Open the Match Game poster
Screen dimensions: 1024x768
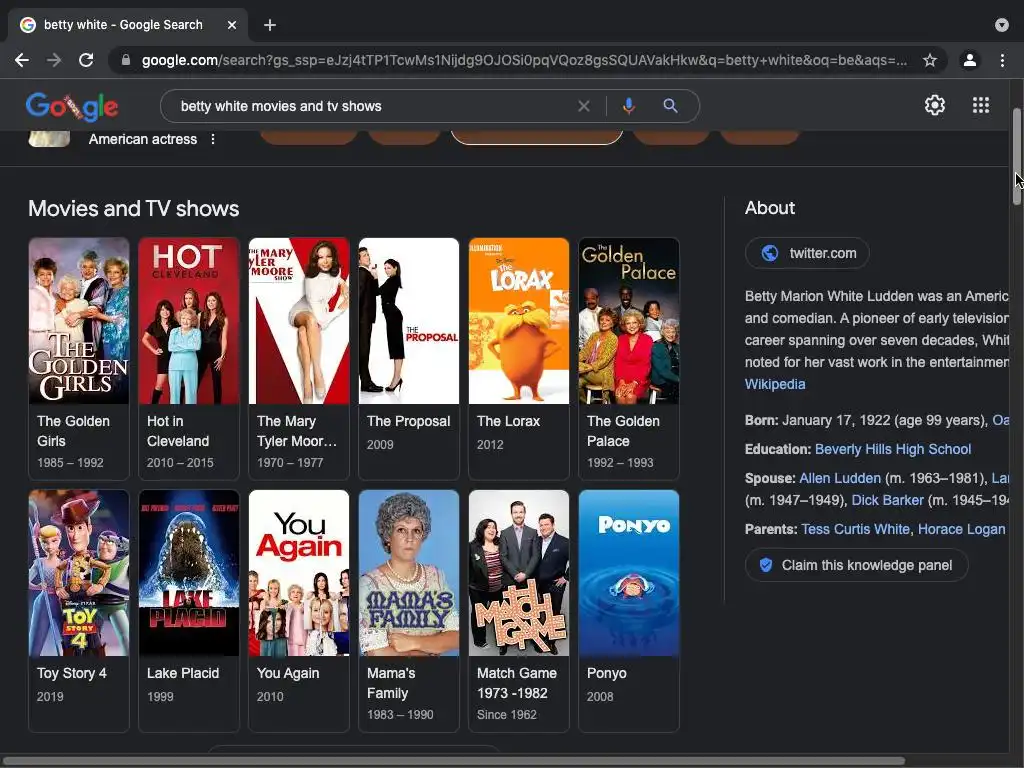519,573
